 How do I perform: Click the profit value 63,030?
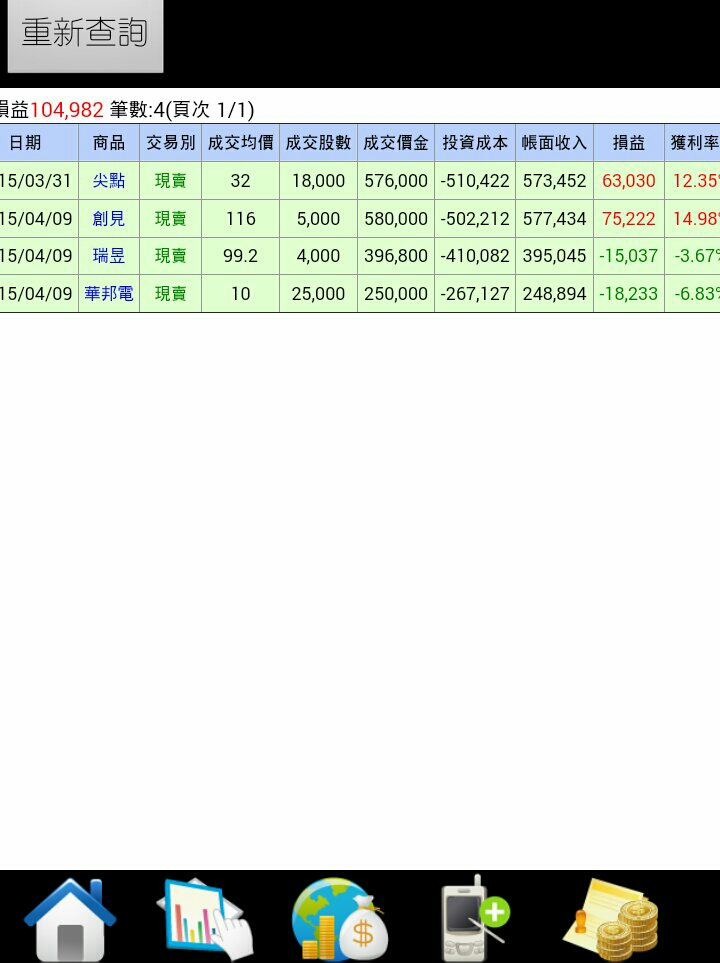tap(628, 181)
